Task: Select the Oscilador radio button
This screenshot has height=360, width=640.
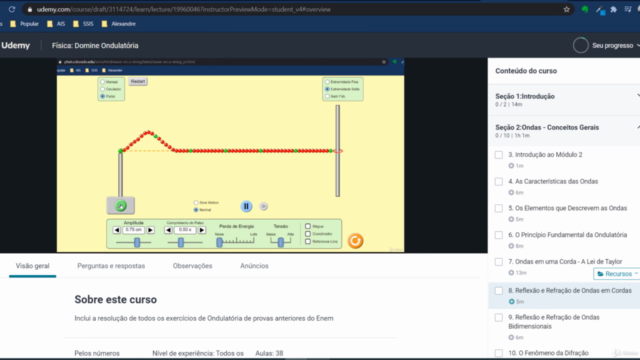Action: (x=102, y=89)
